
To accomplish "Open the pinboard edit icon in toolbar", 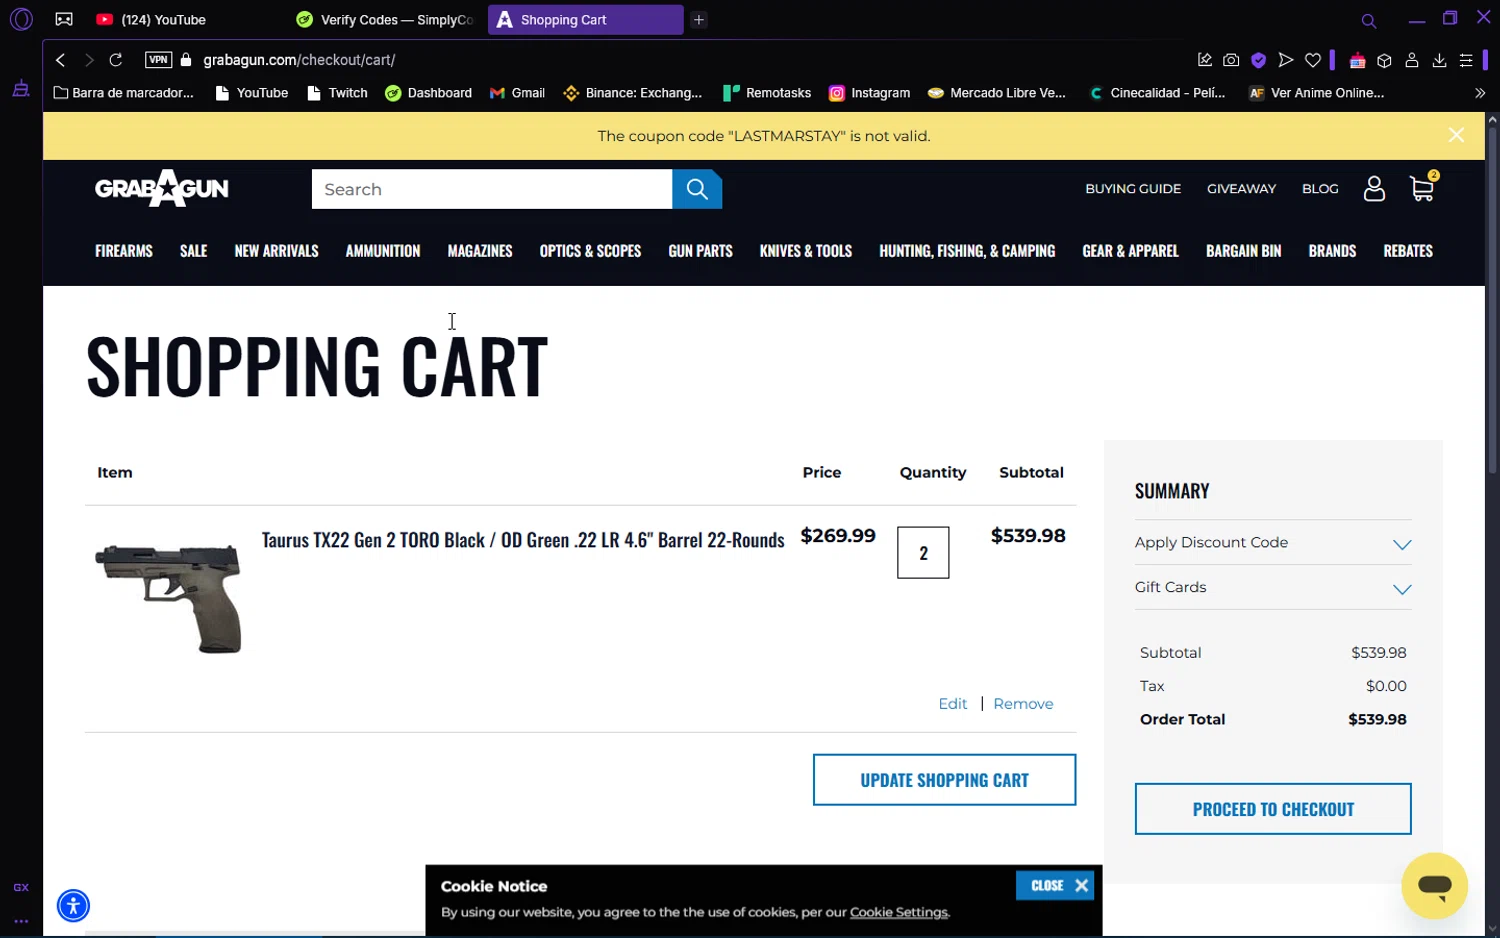I will pyautogui.click(x=1204, y=60).
